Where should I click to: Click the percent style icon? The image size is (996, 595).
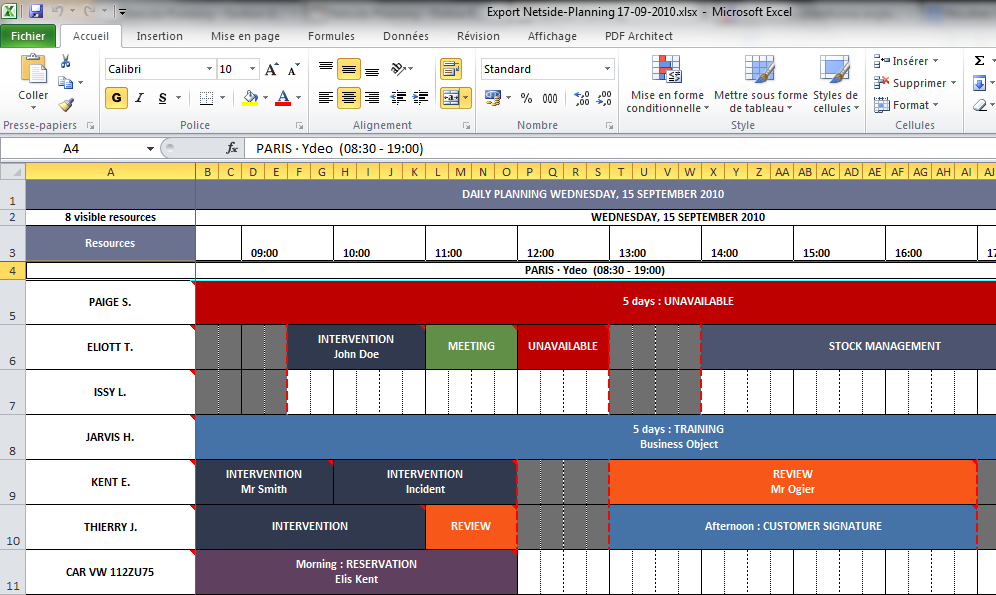pos(526,98)
